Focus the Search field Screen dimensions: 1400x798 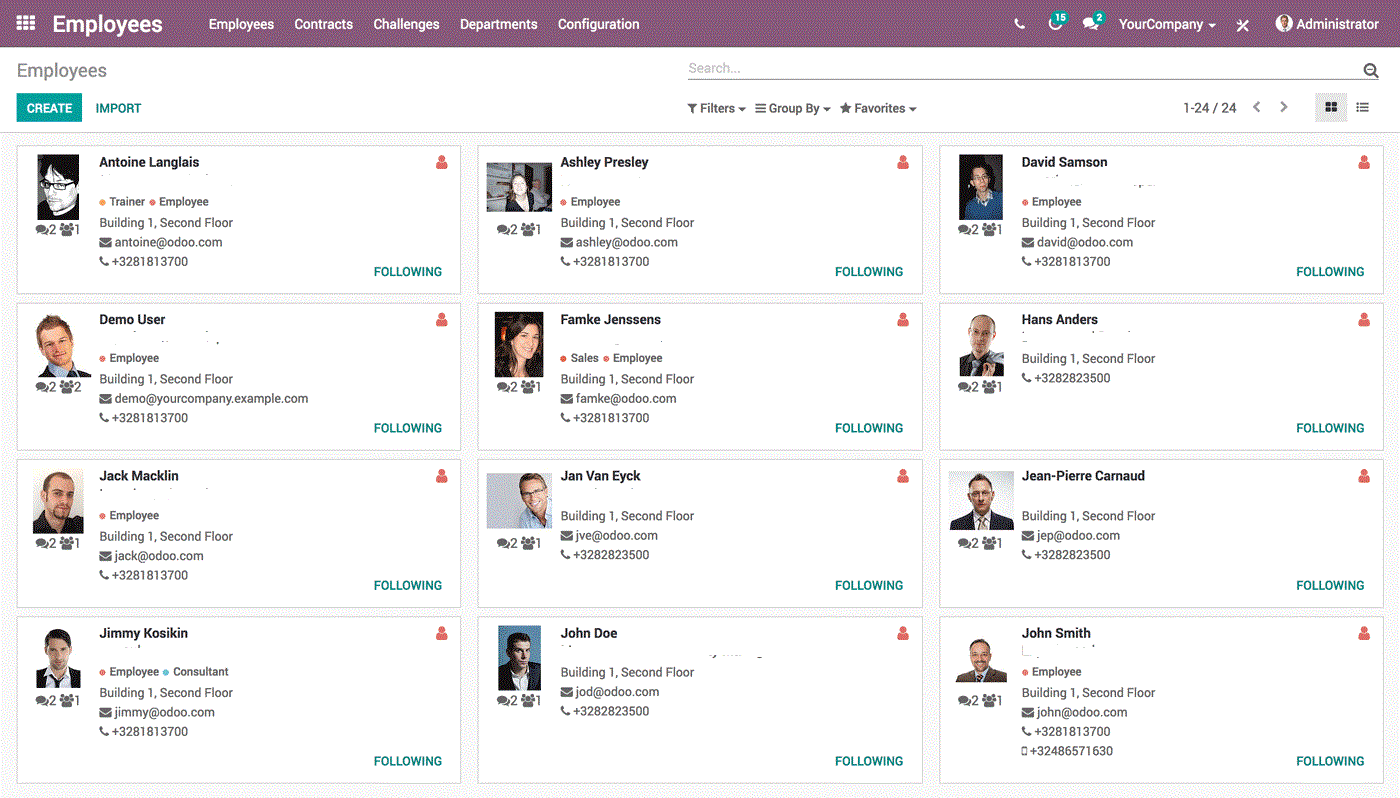click(1022, 69)
